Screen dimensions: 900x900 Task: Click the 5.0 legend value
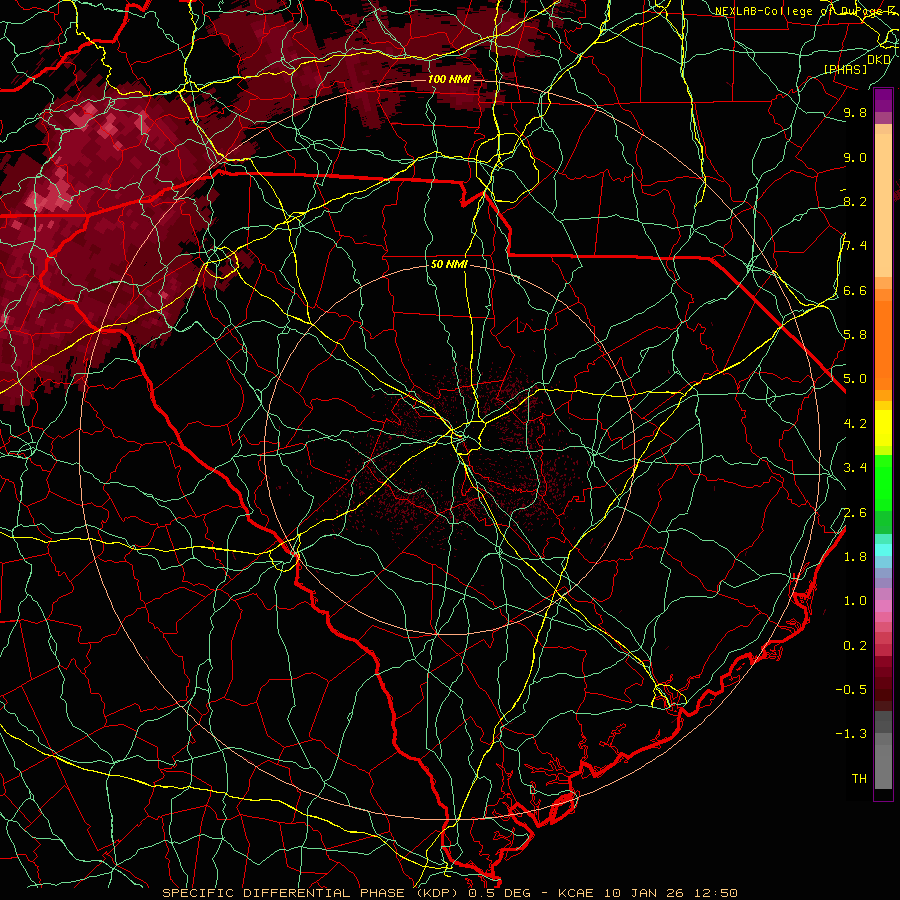point(855,379)
